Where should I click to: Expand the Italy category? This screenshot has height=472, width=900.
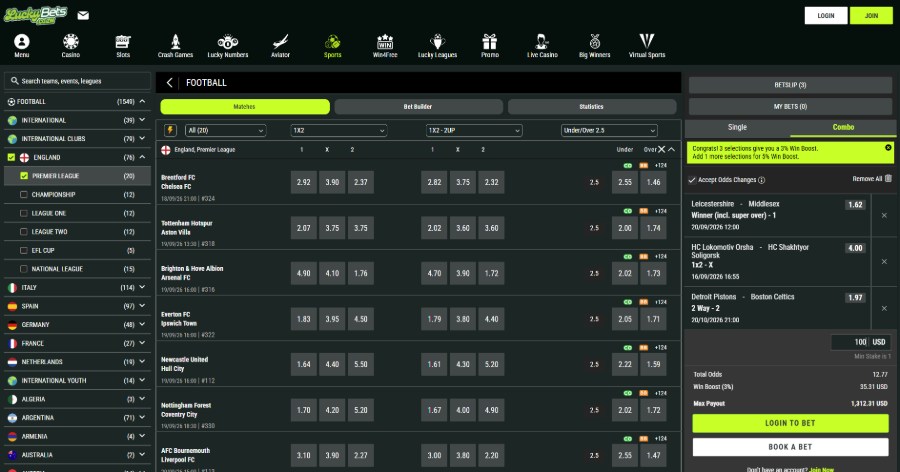click(x=142, y=287)
